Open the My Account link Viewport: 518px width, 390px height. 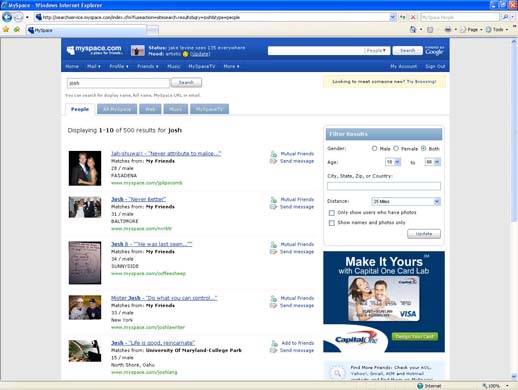(x=403, y=66)
